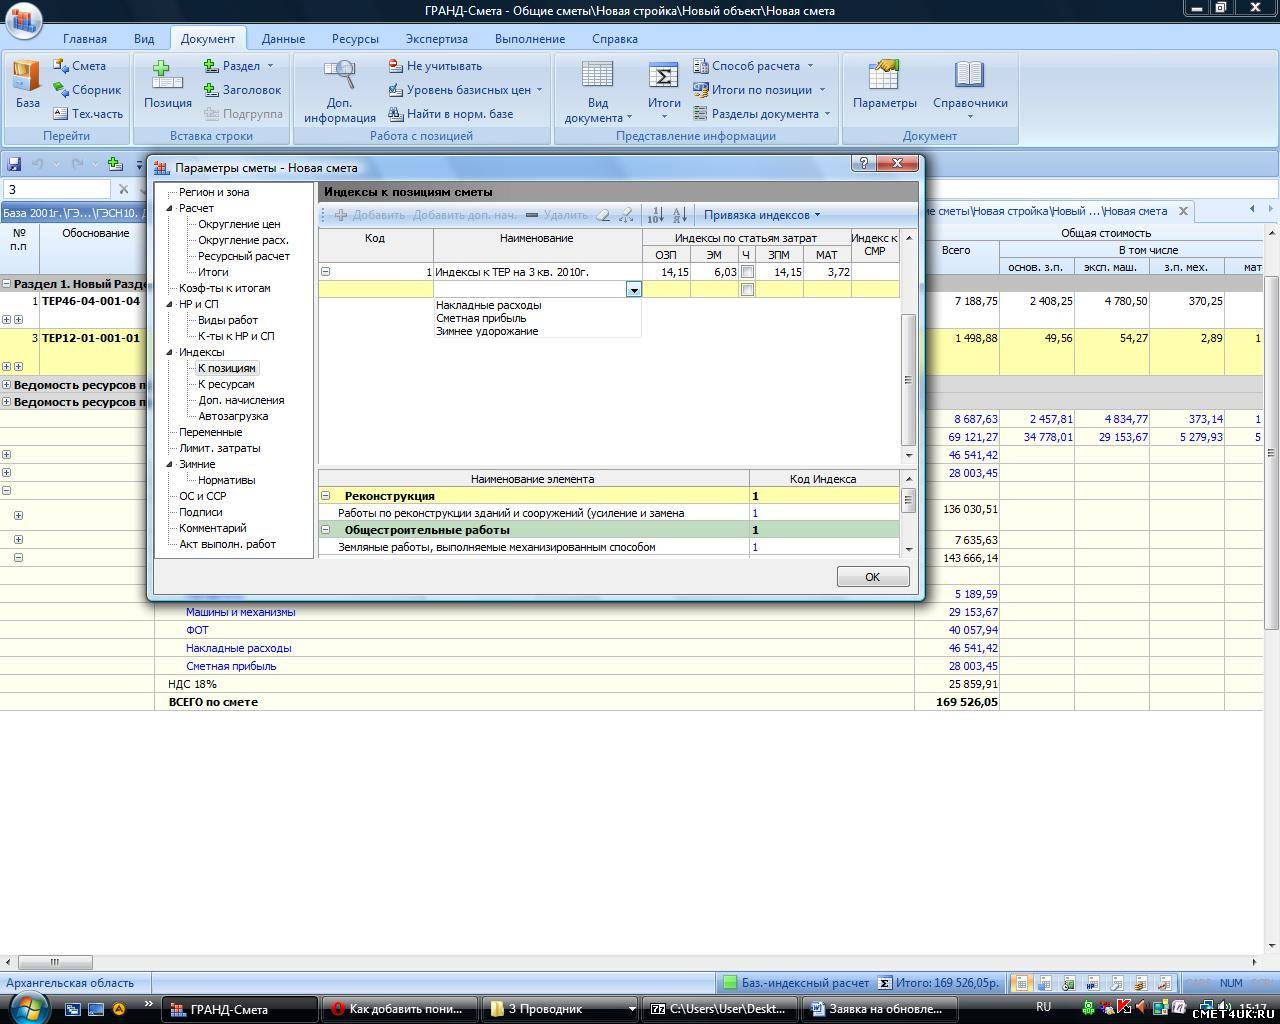
Task: Click the dialog help question mark button
Action: (863, 164)
